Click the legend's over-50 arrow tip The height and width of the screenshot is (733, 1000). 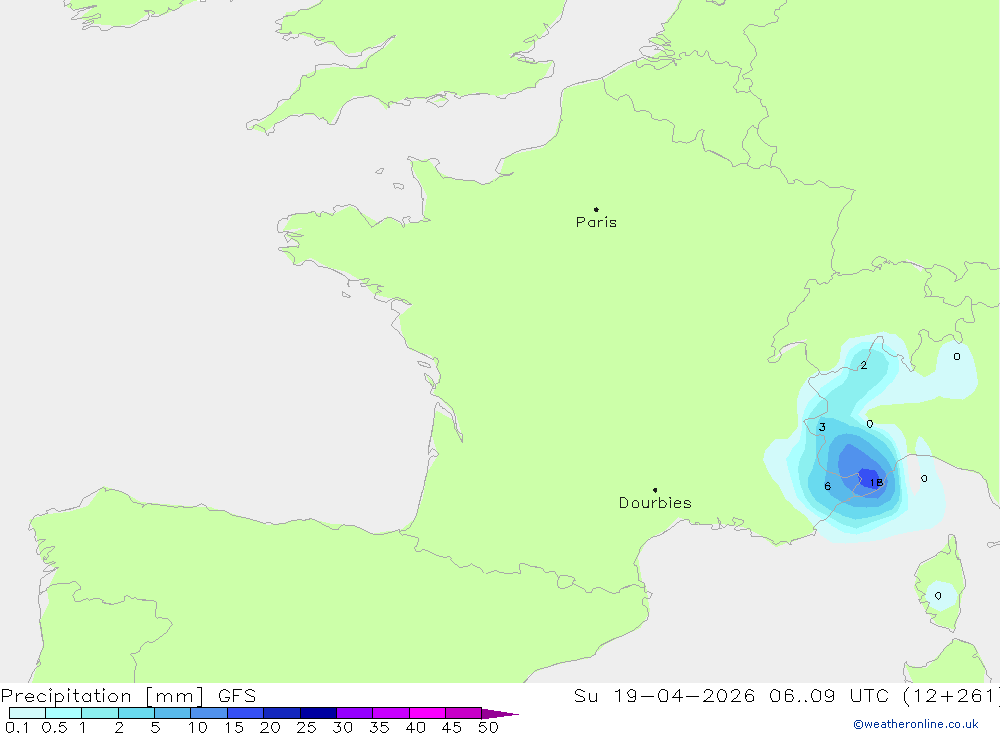(x=501, y=714)
